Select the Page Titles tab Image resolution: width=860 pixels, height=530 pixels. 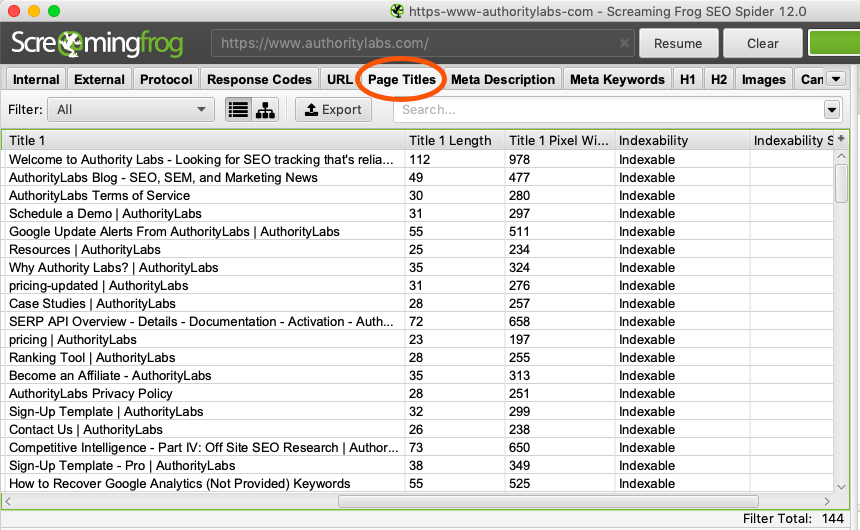click(401, 80)
